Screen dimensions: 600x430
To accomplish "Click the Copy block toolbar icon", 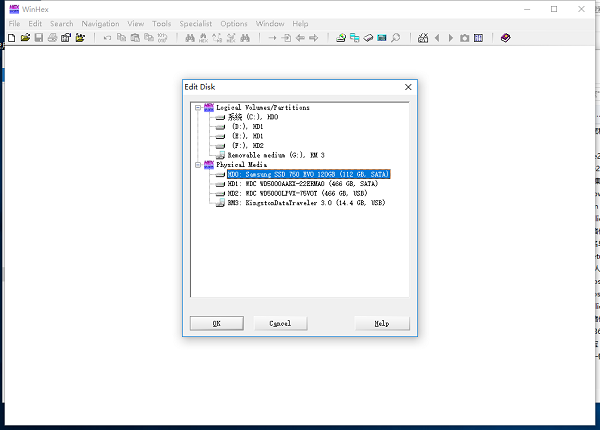I will [x=121, y=38].
